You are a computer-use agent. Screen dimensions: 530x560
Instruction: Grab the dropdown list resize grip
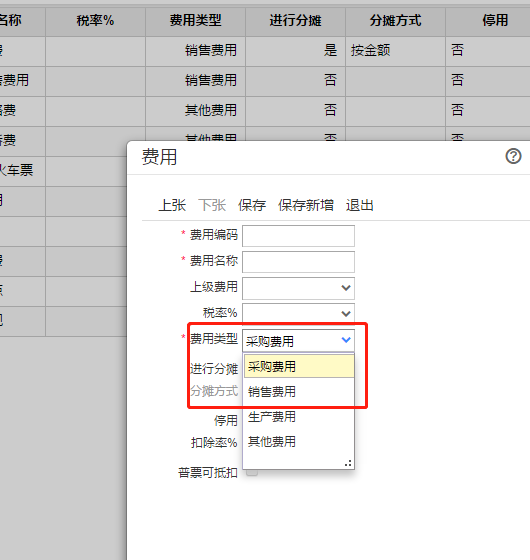pos(348,463)
